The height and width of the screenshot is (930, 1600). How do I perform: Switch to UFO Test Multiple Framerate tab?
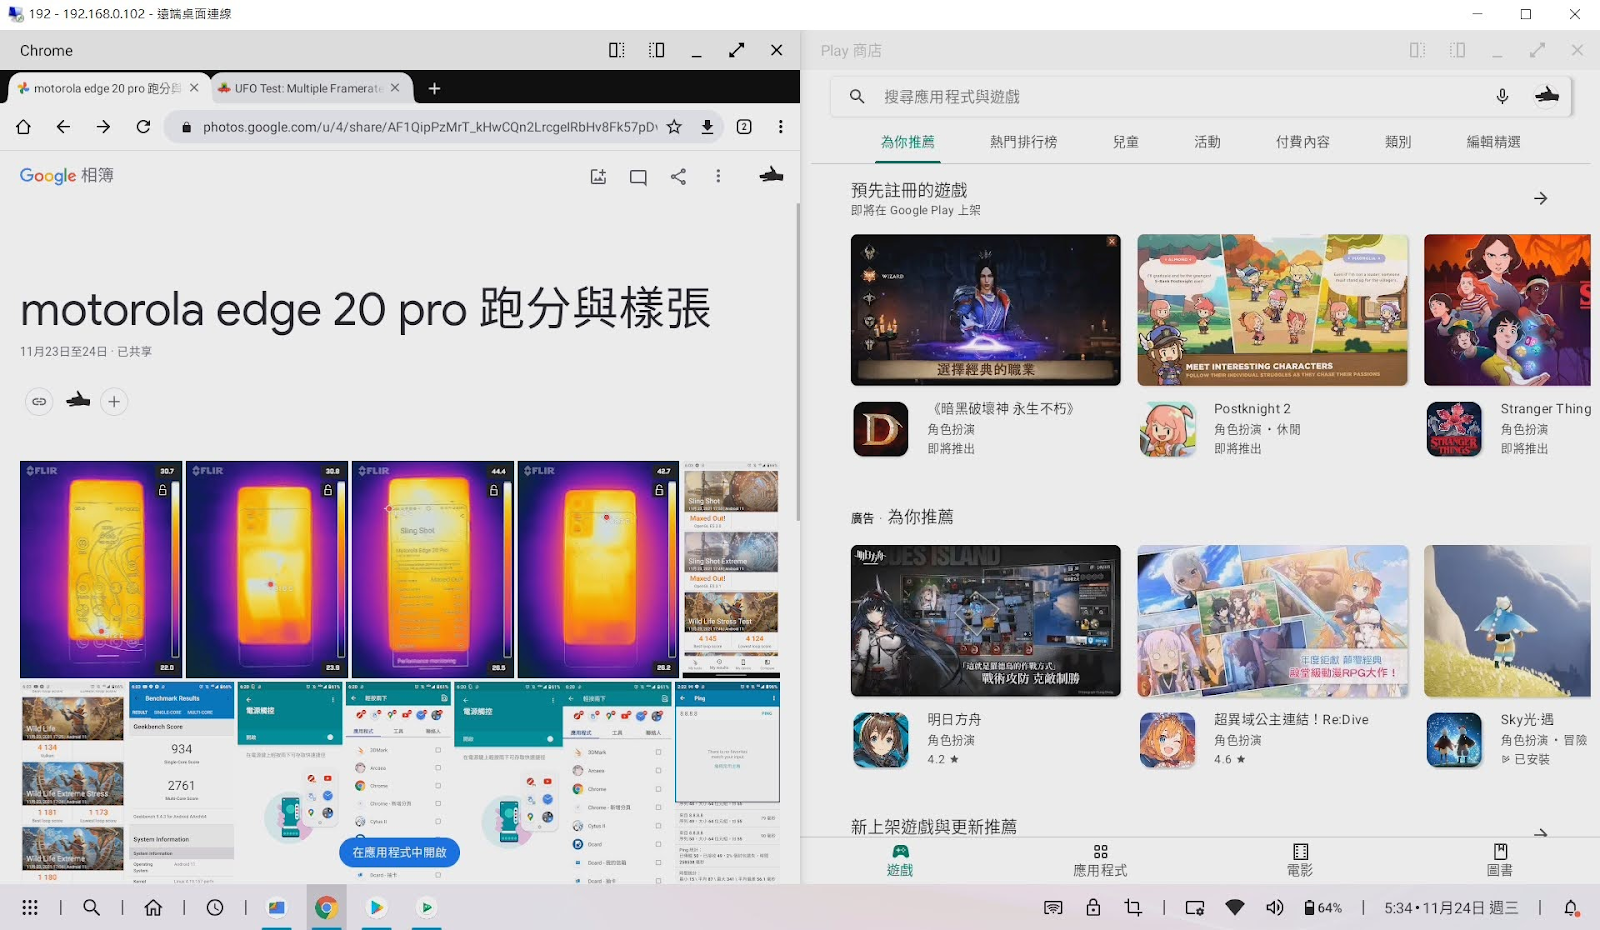click(310, 88)
